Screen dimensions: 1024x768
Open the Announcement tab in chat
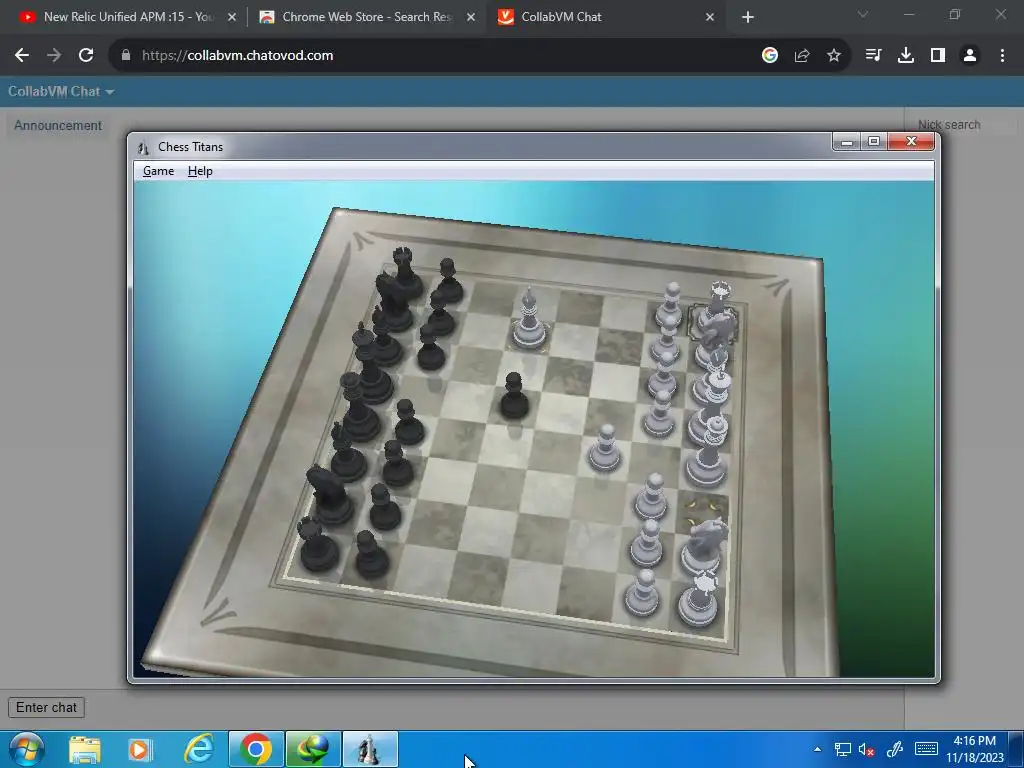(58, 125)
